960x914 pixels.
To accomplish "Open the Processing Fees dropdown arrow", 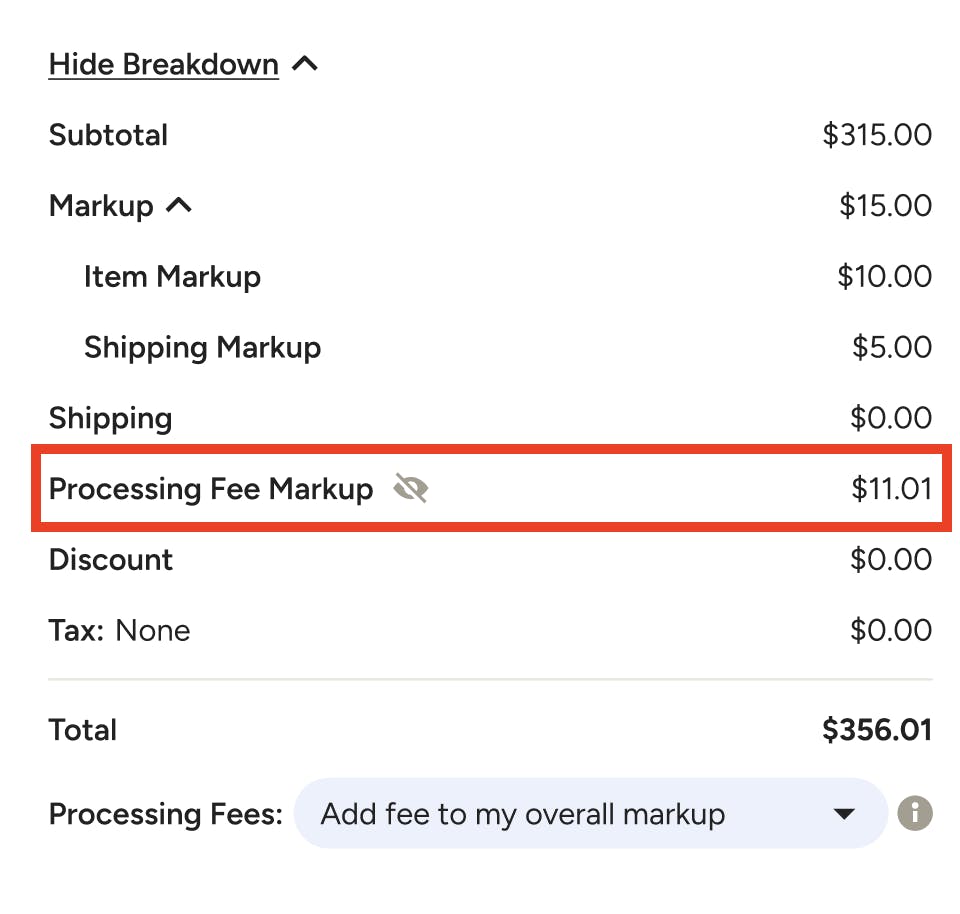I will (843, 813).
